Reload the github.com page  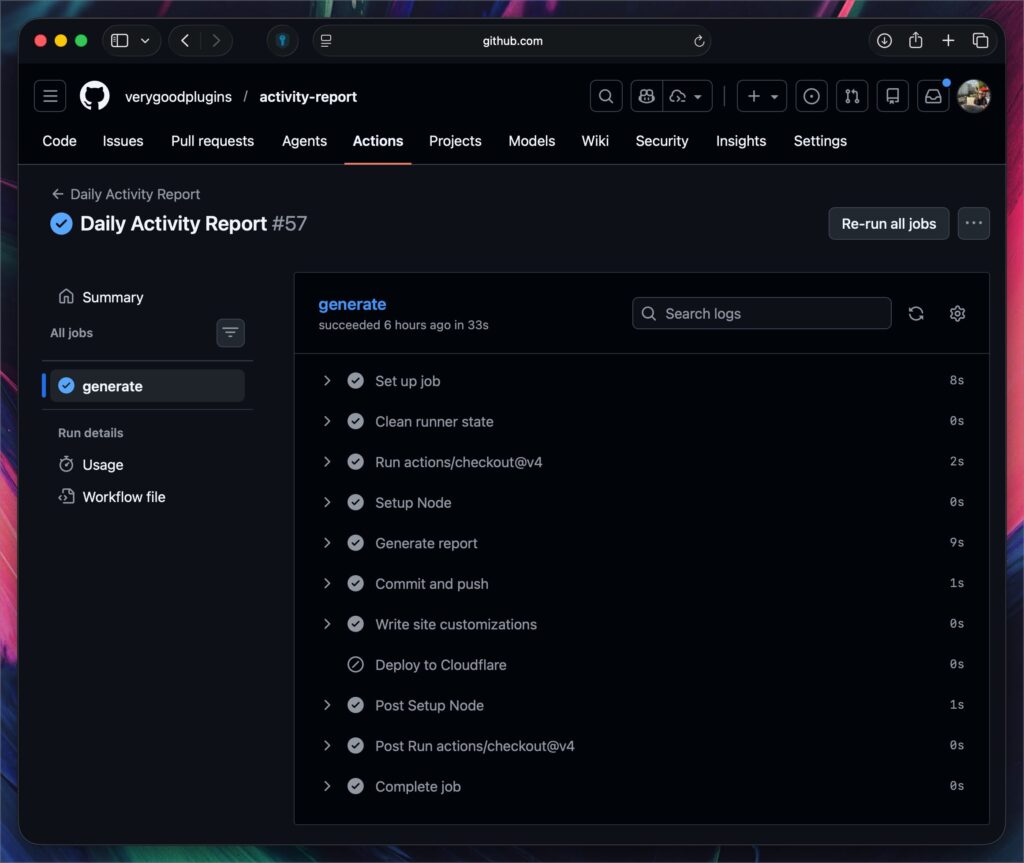click(699, 41)
